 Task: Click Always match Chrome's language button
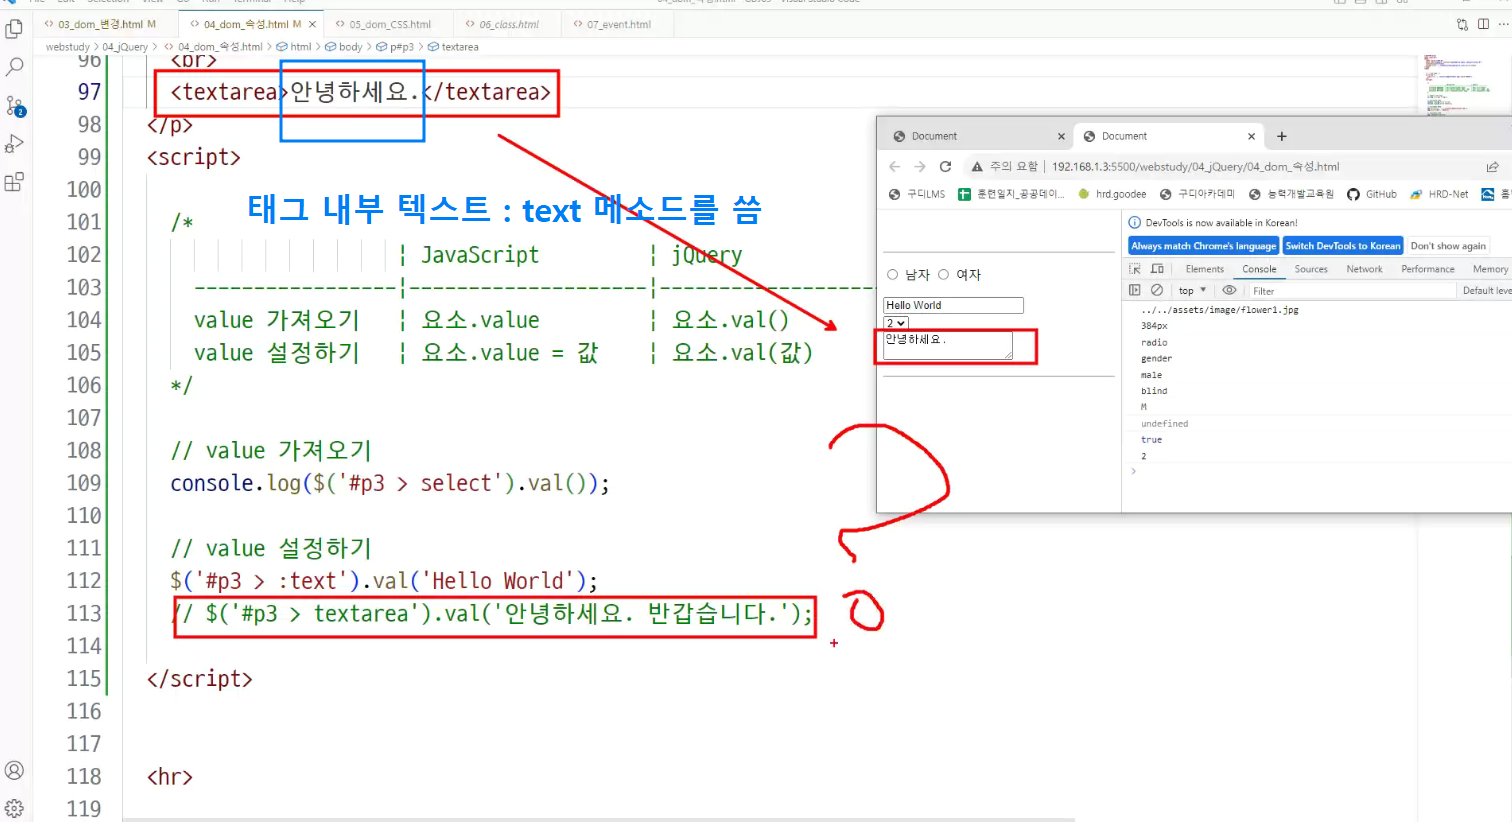pyautogui.click(x=1203, y=246)
